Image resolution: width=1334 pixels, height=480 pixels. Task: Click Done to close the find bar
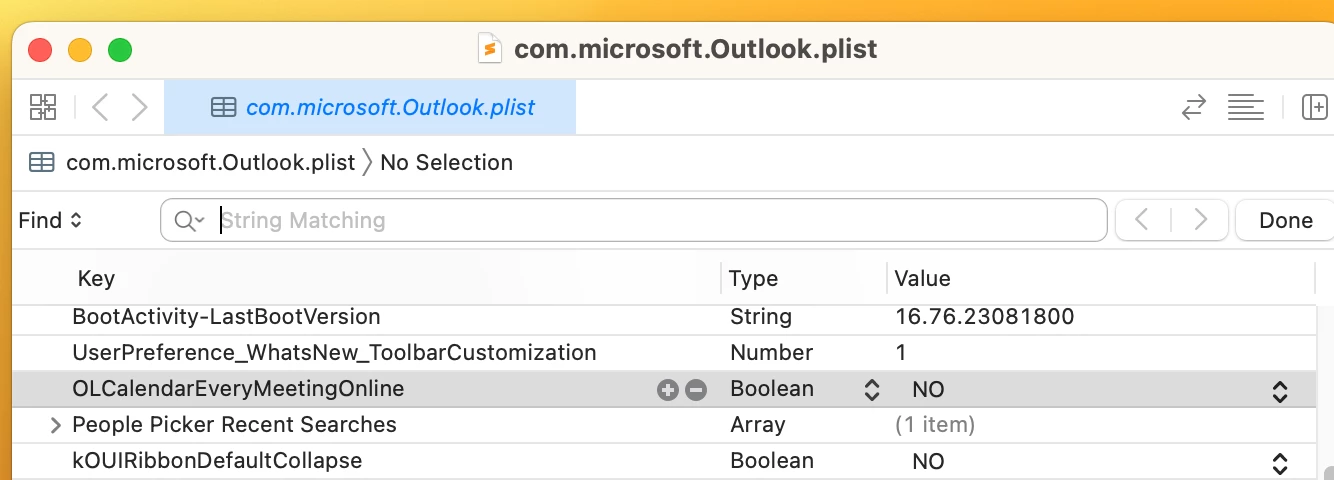coord(1285,220)
